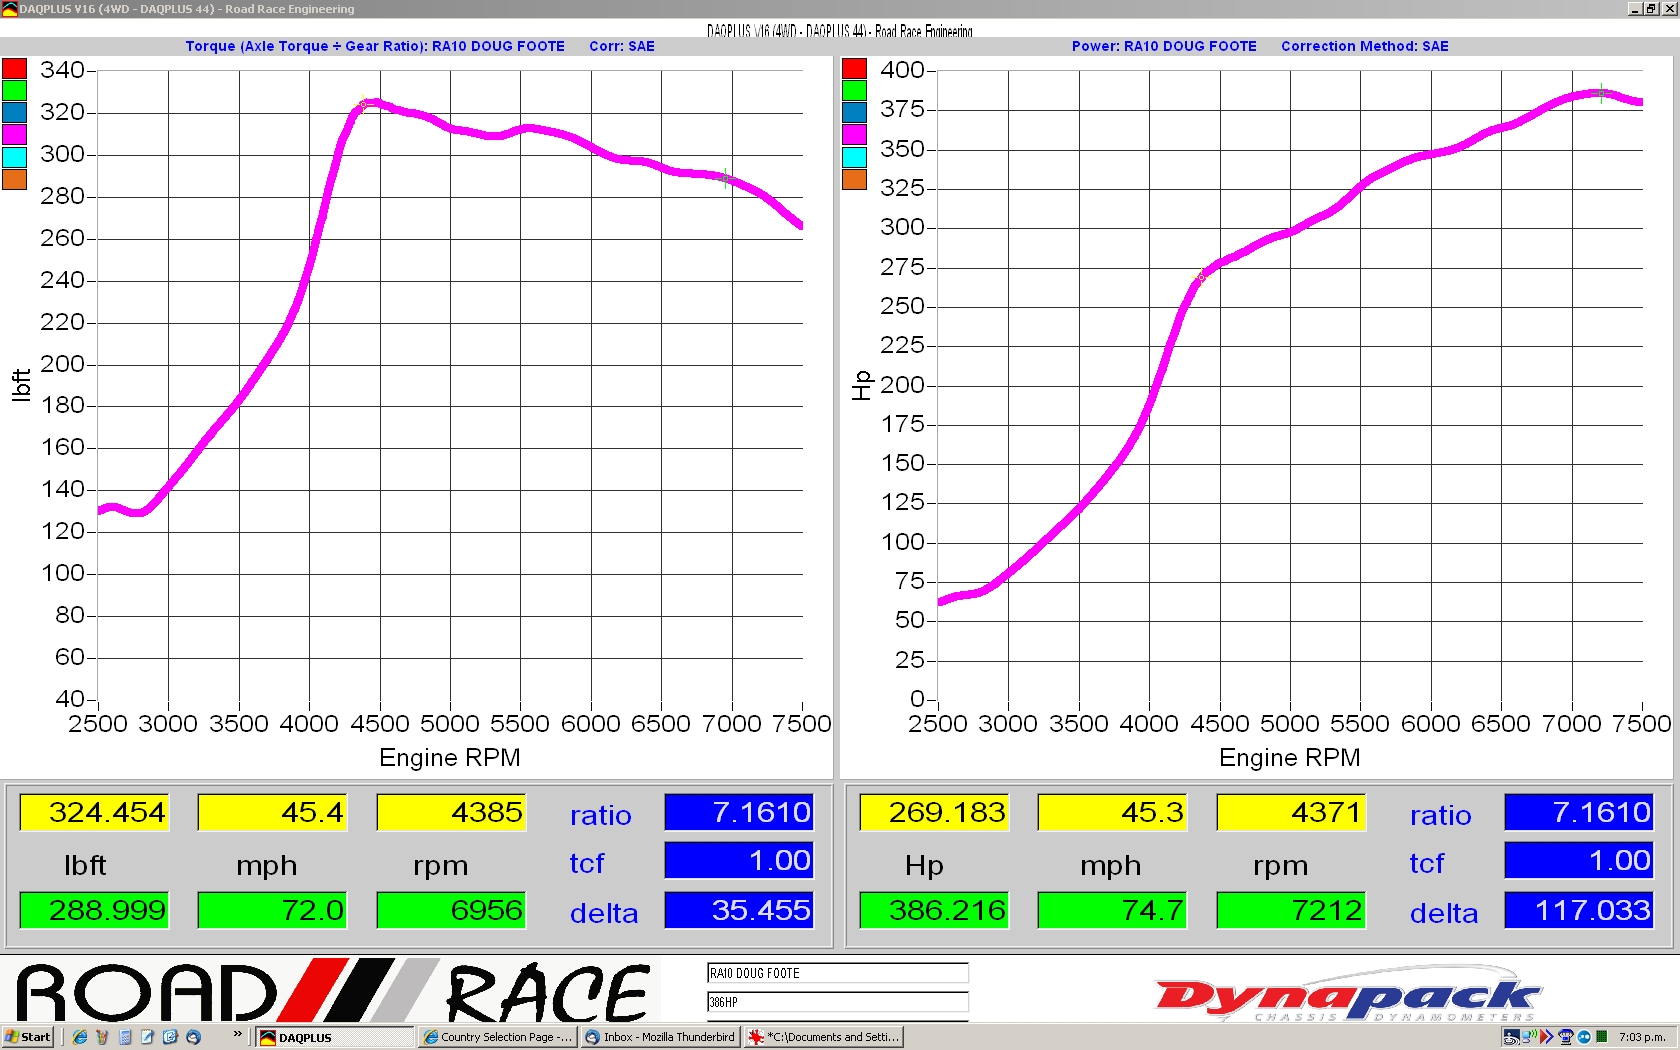Expand the quick launch overflow chevron

click(237, 1034)
